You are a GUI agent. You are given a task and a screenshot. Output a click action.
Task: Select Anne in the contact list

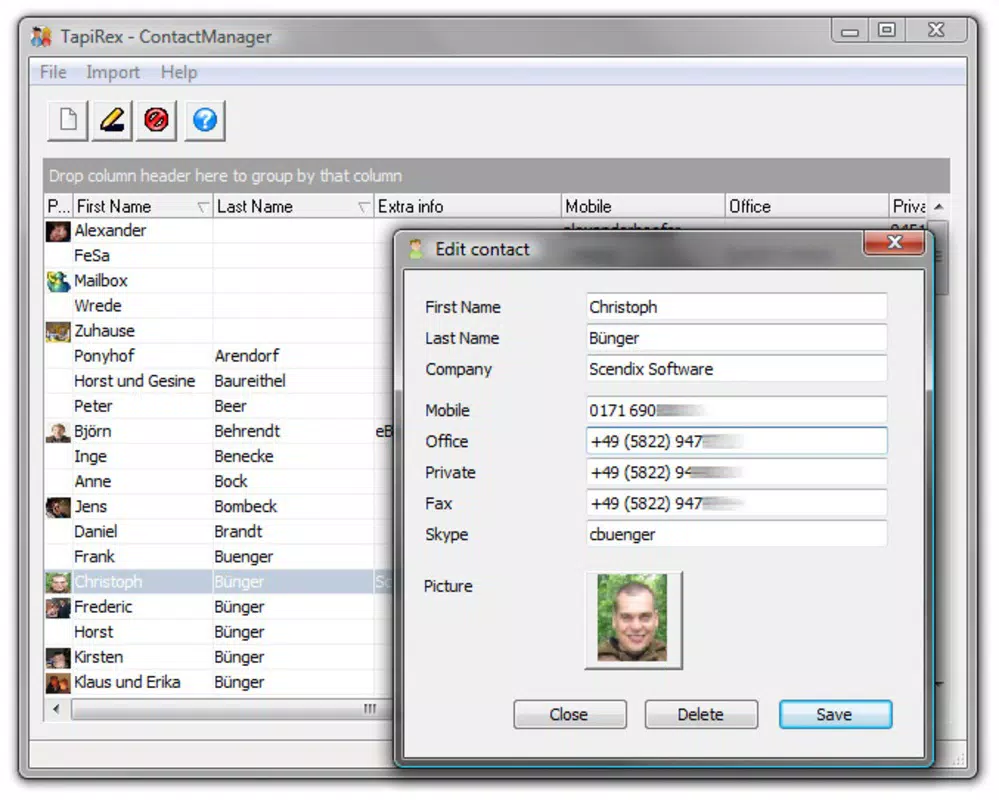pyautogui.click(x=93, y=482)
